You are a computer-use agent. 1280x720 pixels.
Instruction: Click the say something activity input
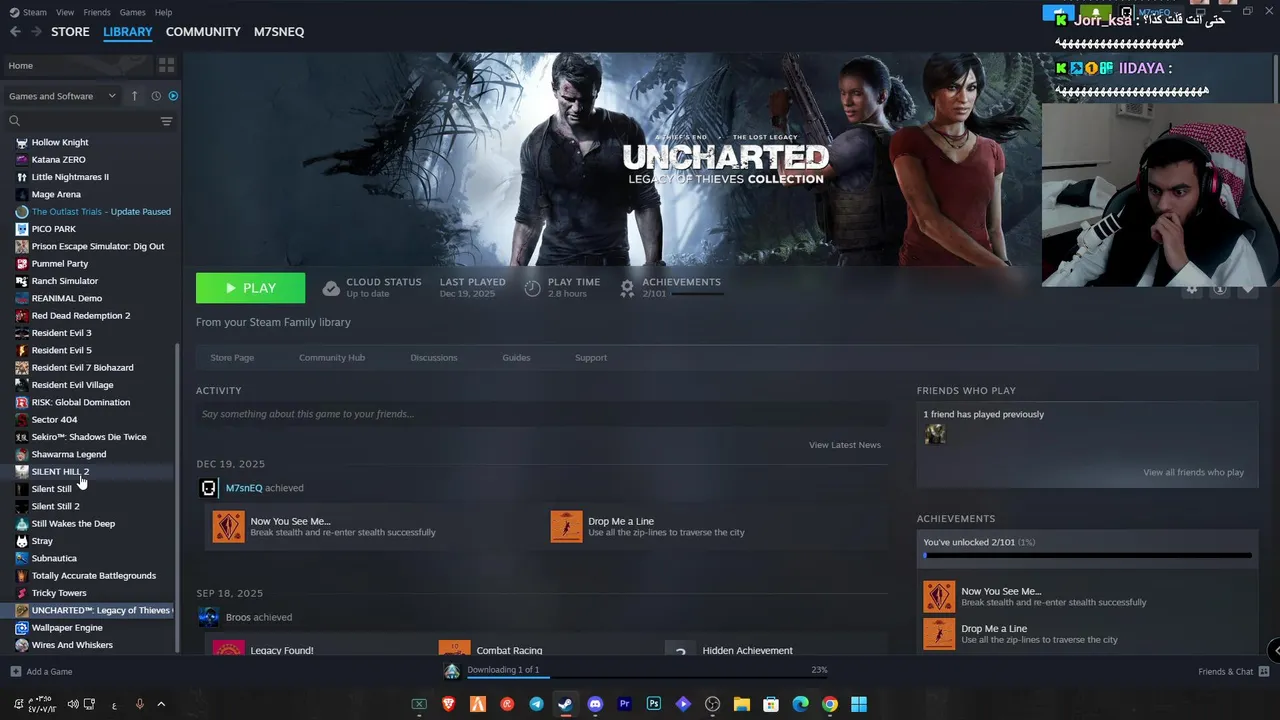[x=541, y=414]
